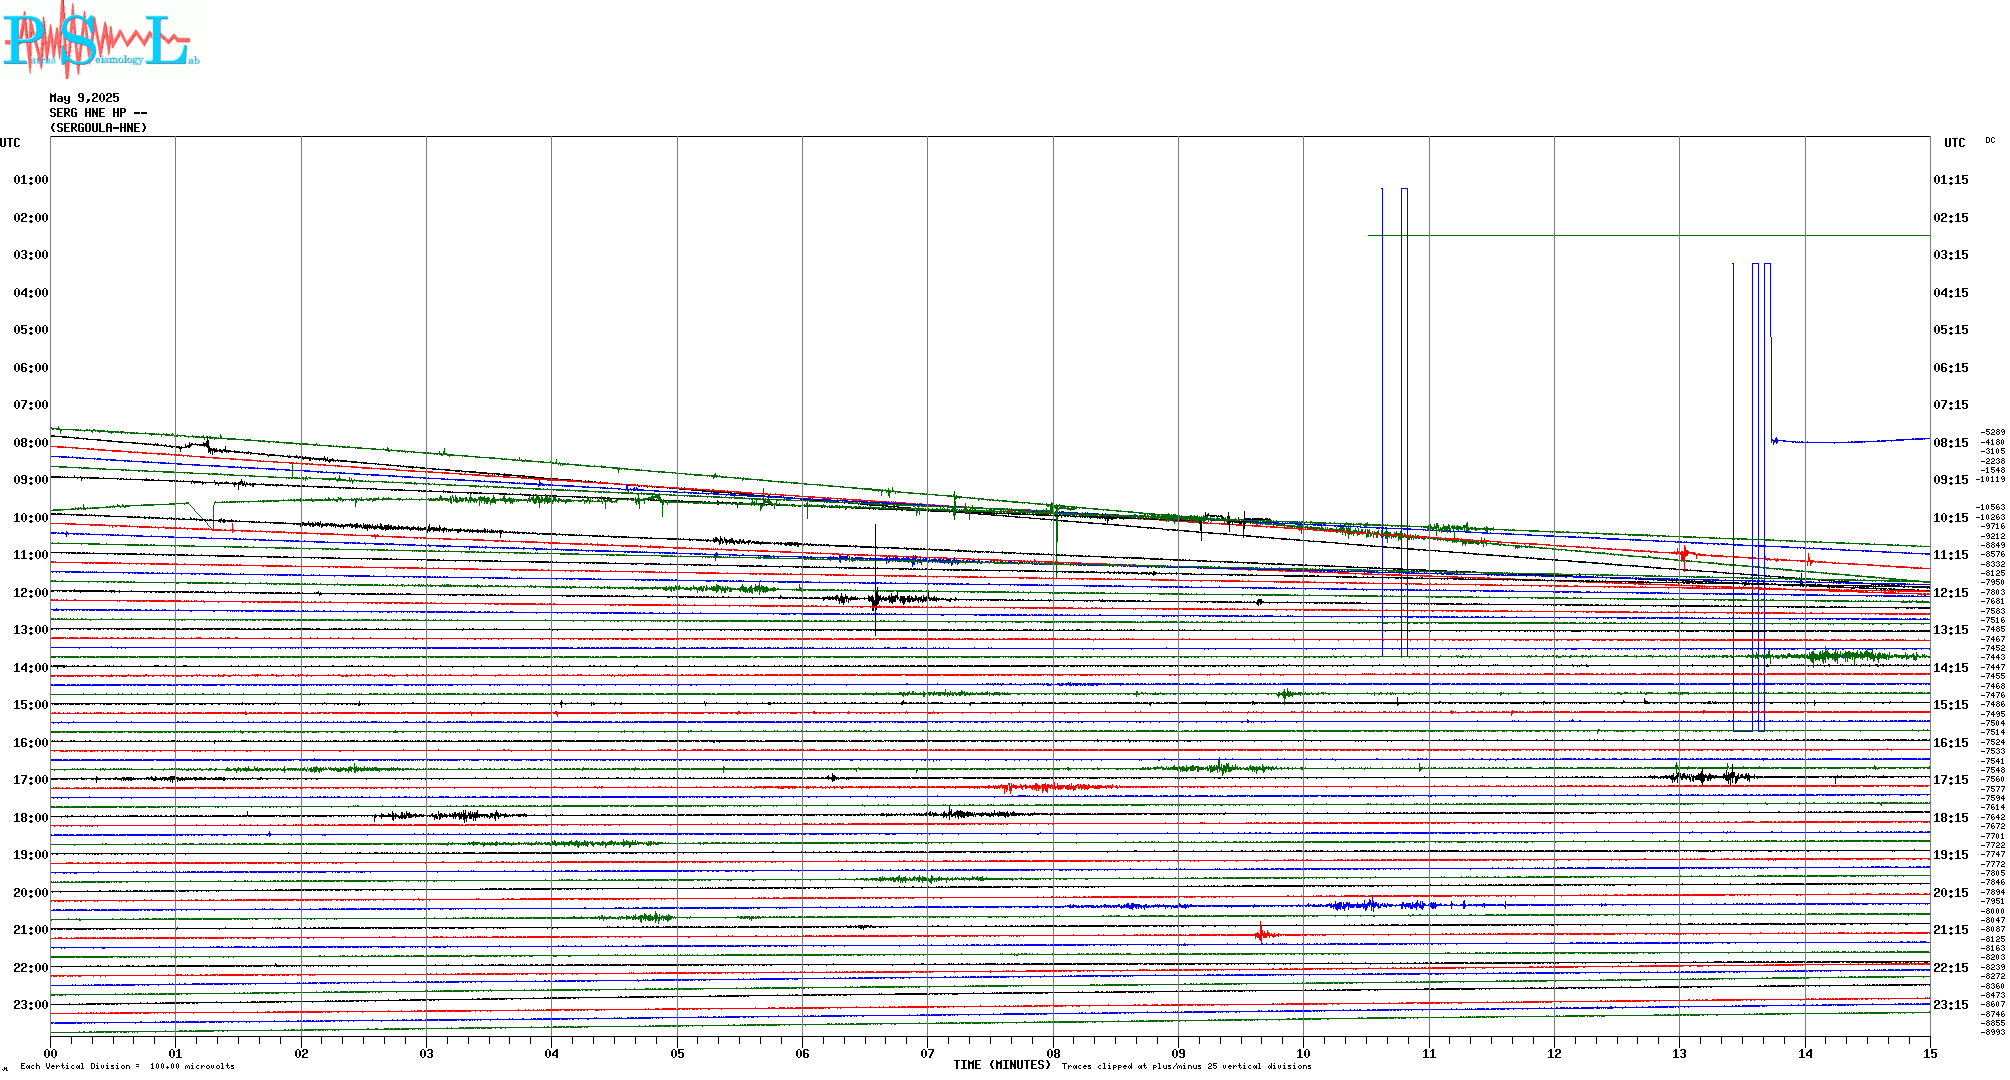The height and width of the screenshot is (1080, 2010).
Task: Click the PSL seismology lab logo
Action: 100,40
